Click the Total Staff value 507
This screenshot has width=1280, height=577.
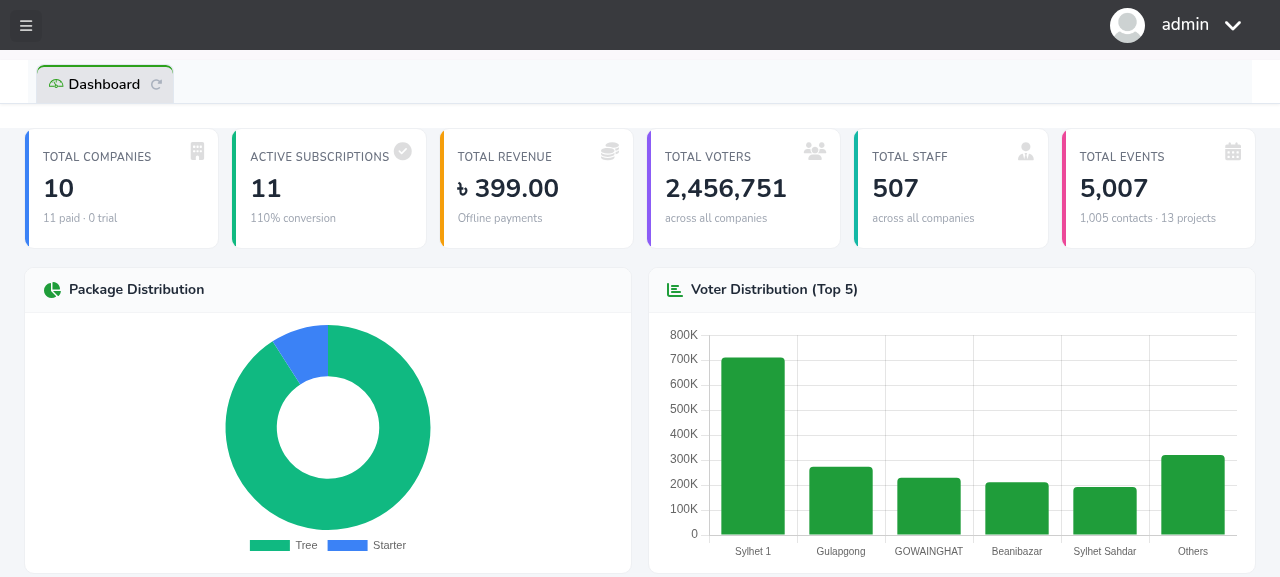896,188
